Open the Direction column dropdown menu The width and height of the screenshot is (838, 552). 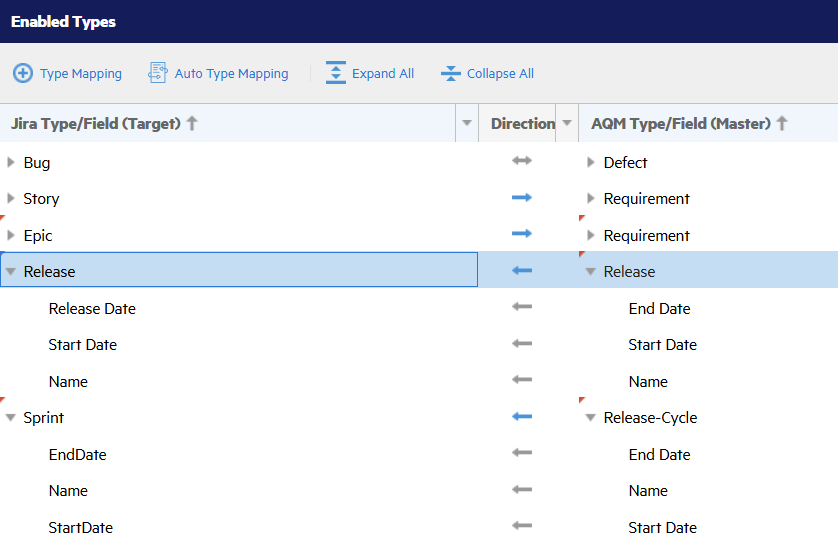pyautogui.click(x=567, y=124)
